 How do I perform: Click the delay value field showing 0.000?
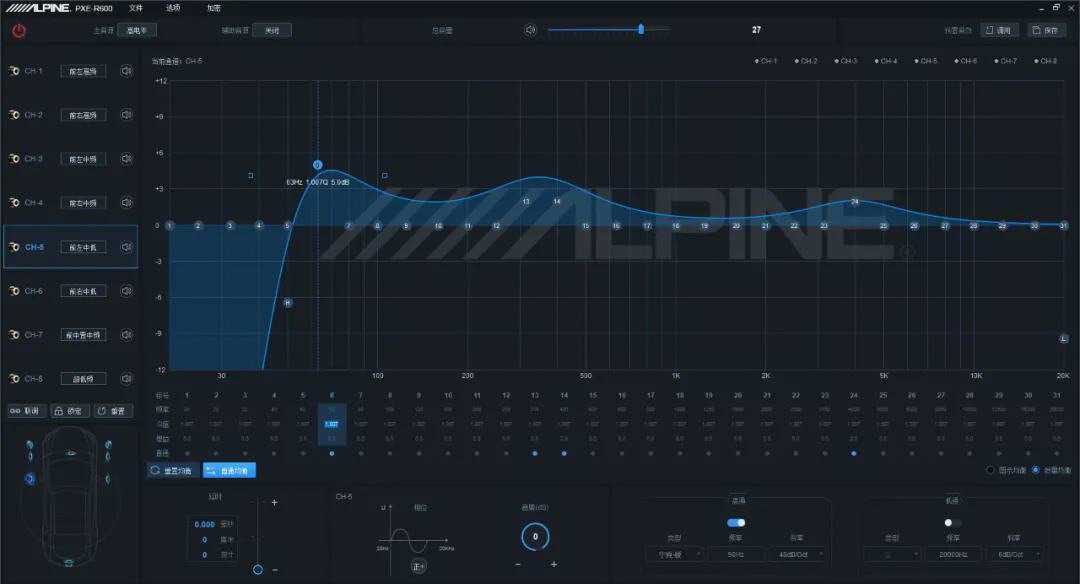pyautogui.click(x=205, y=525)
